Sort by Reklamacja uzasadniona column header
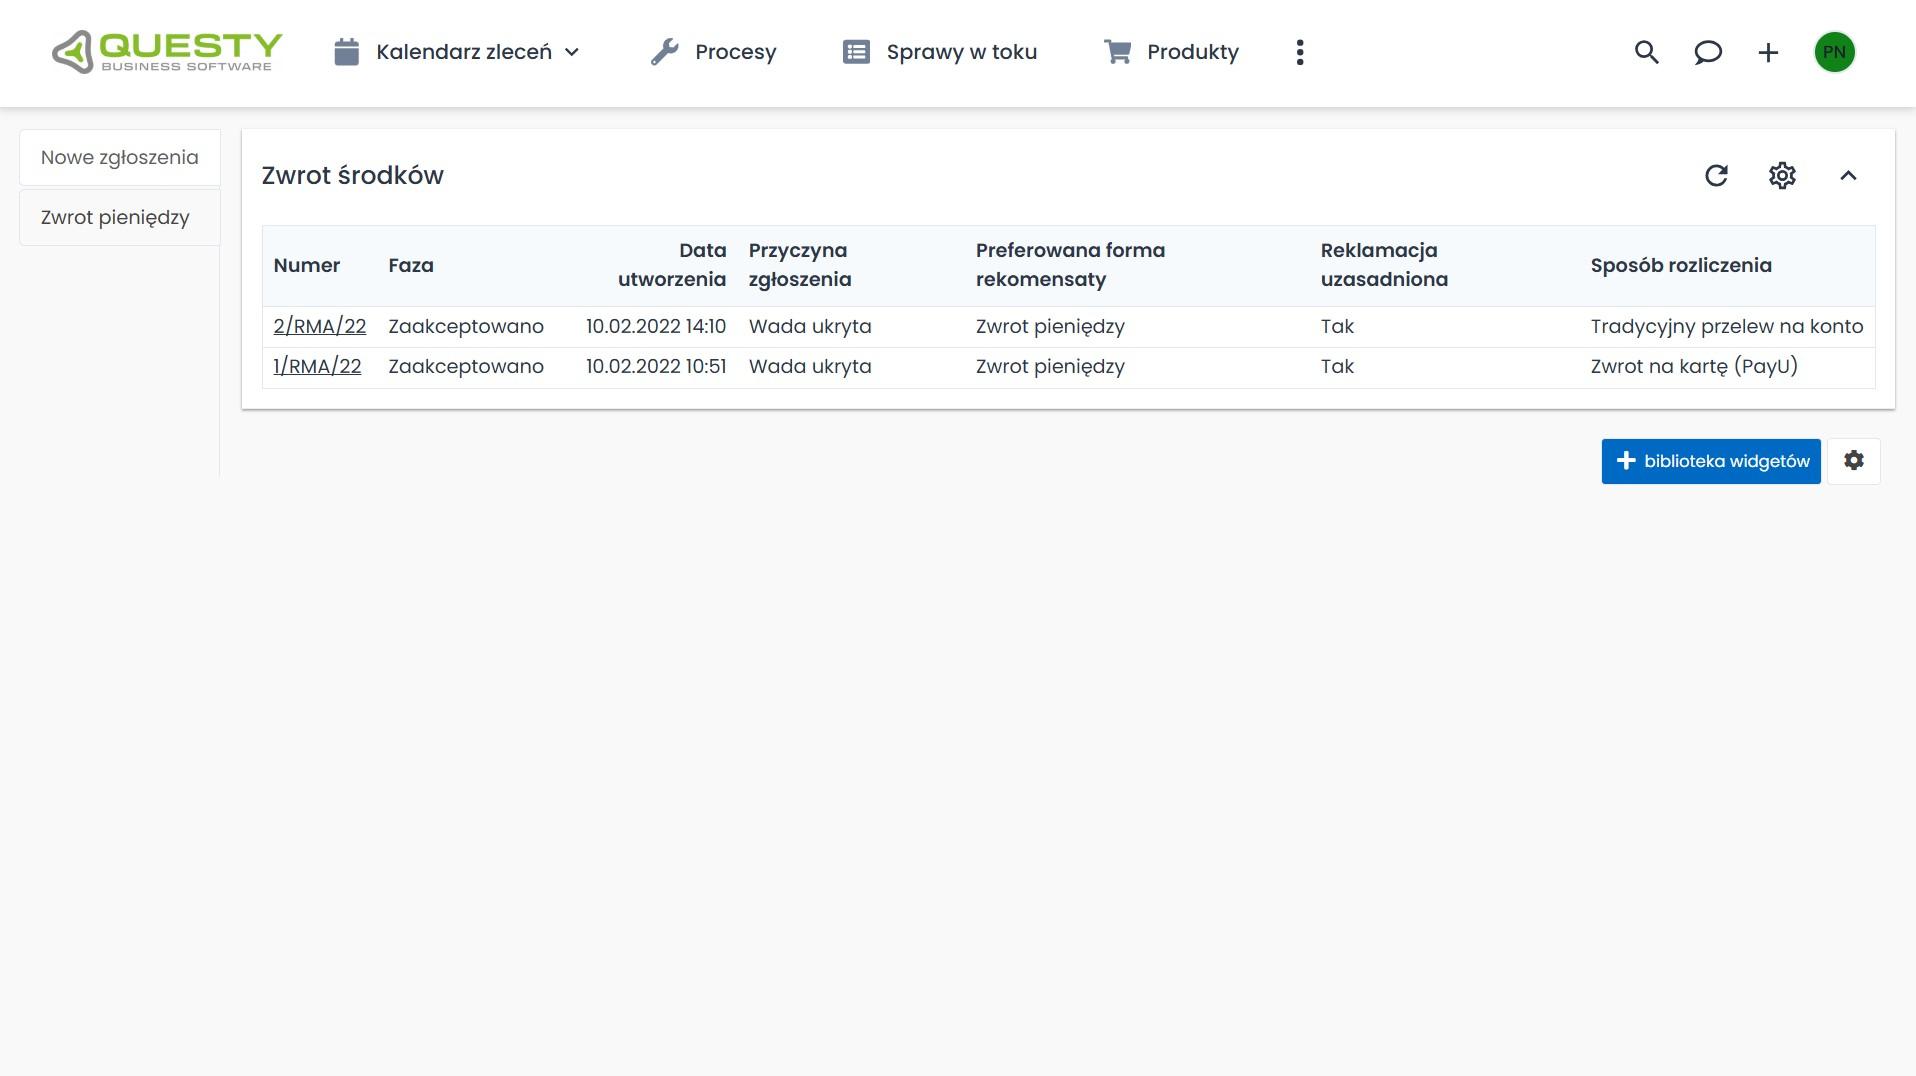Screen dimensions: 1916x1076 (x=1384, y=265)
